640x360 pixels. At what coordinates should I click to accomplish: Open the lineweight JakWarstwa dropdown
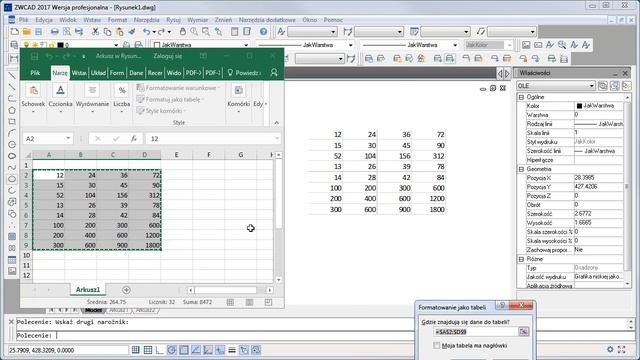point(455,45)
